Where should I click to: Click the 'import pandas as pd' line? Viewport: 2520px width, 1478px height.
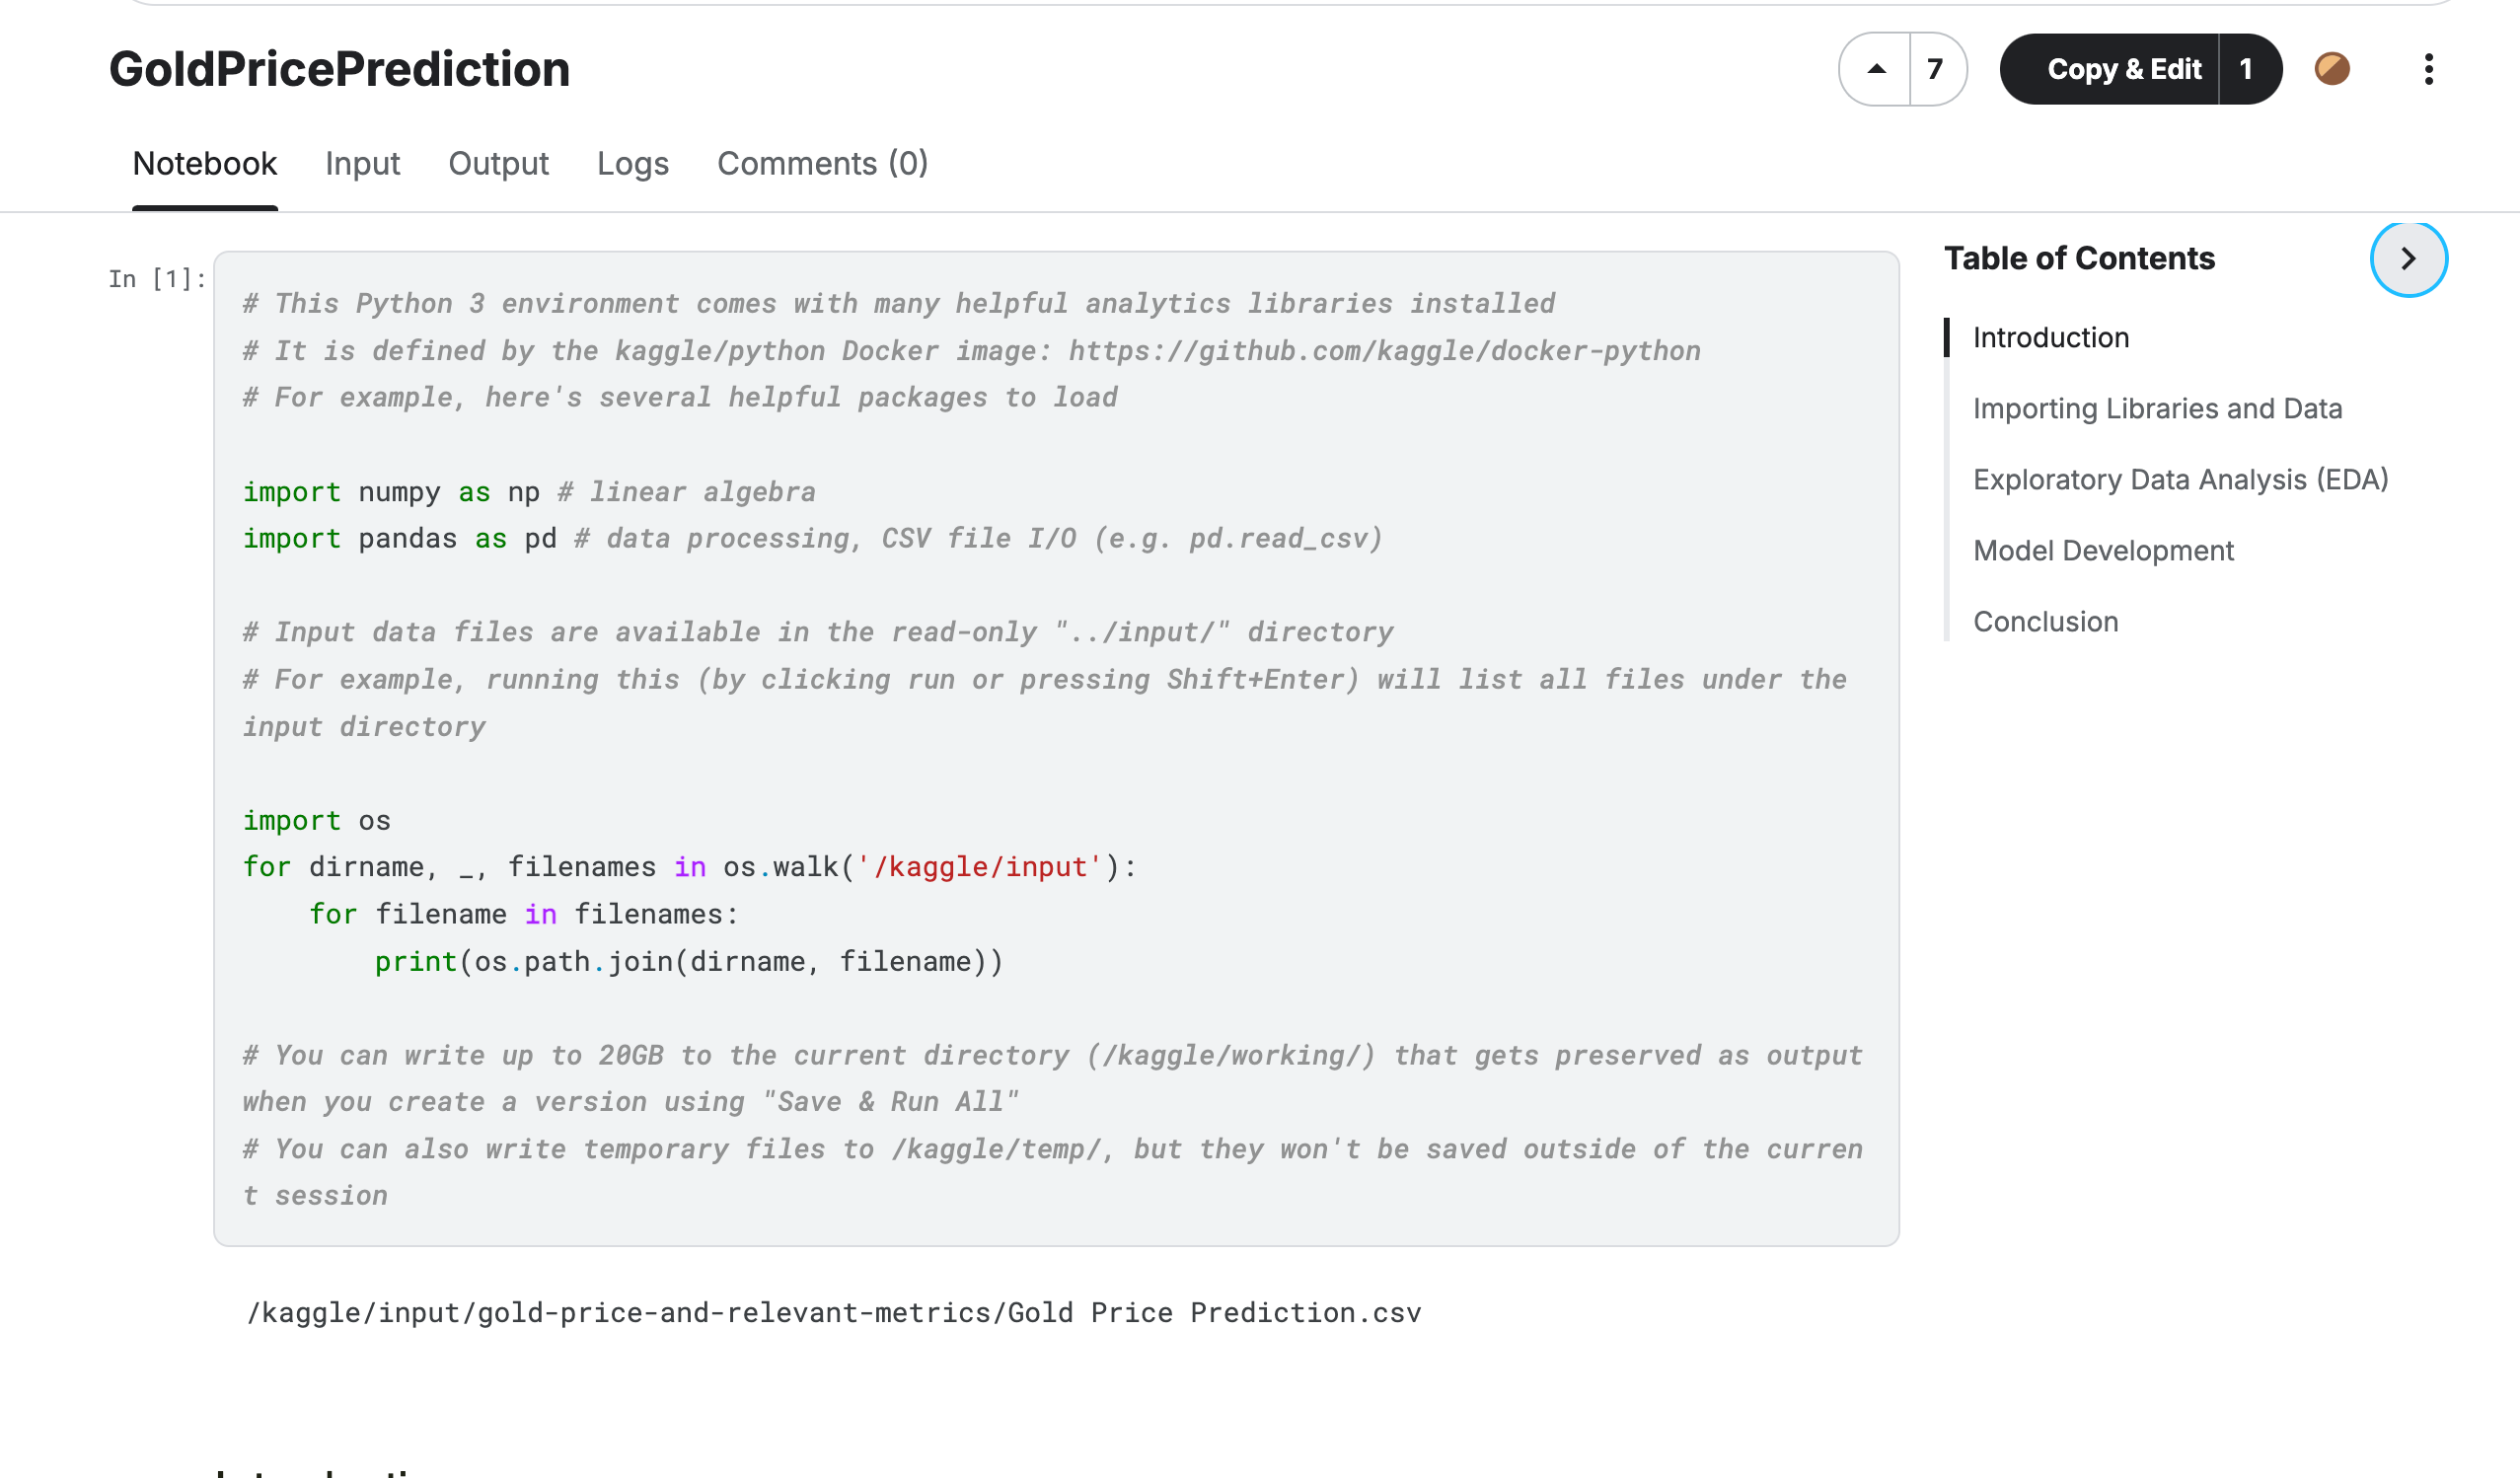[812, 539]
